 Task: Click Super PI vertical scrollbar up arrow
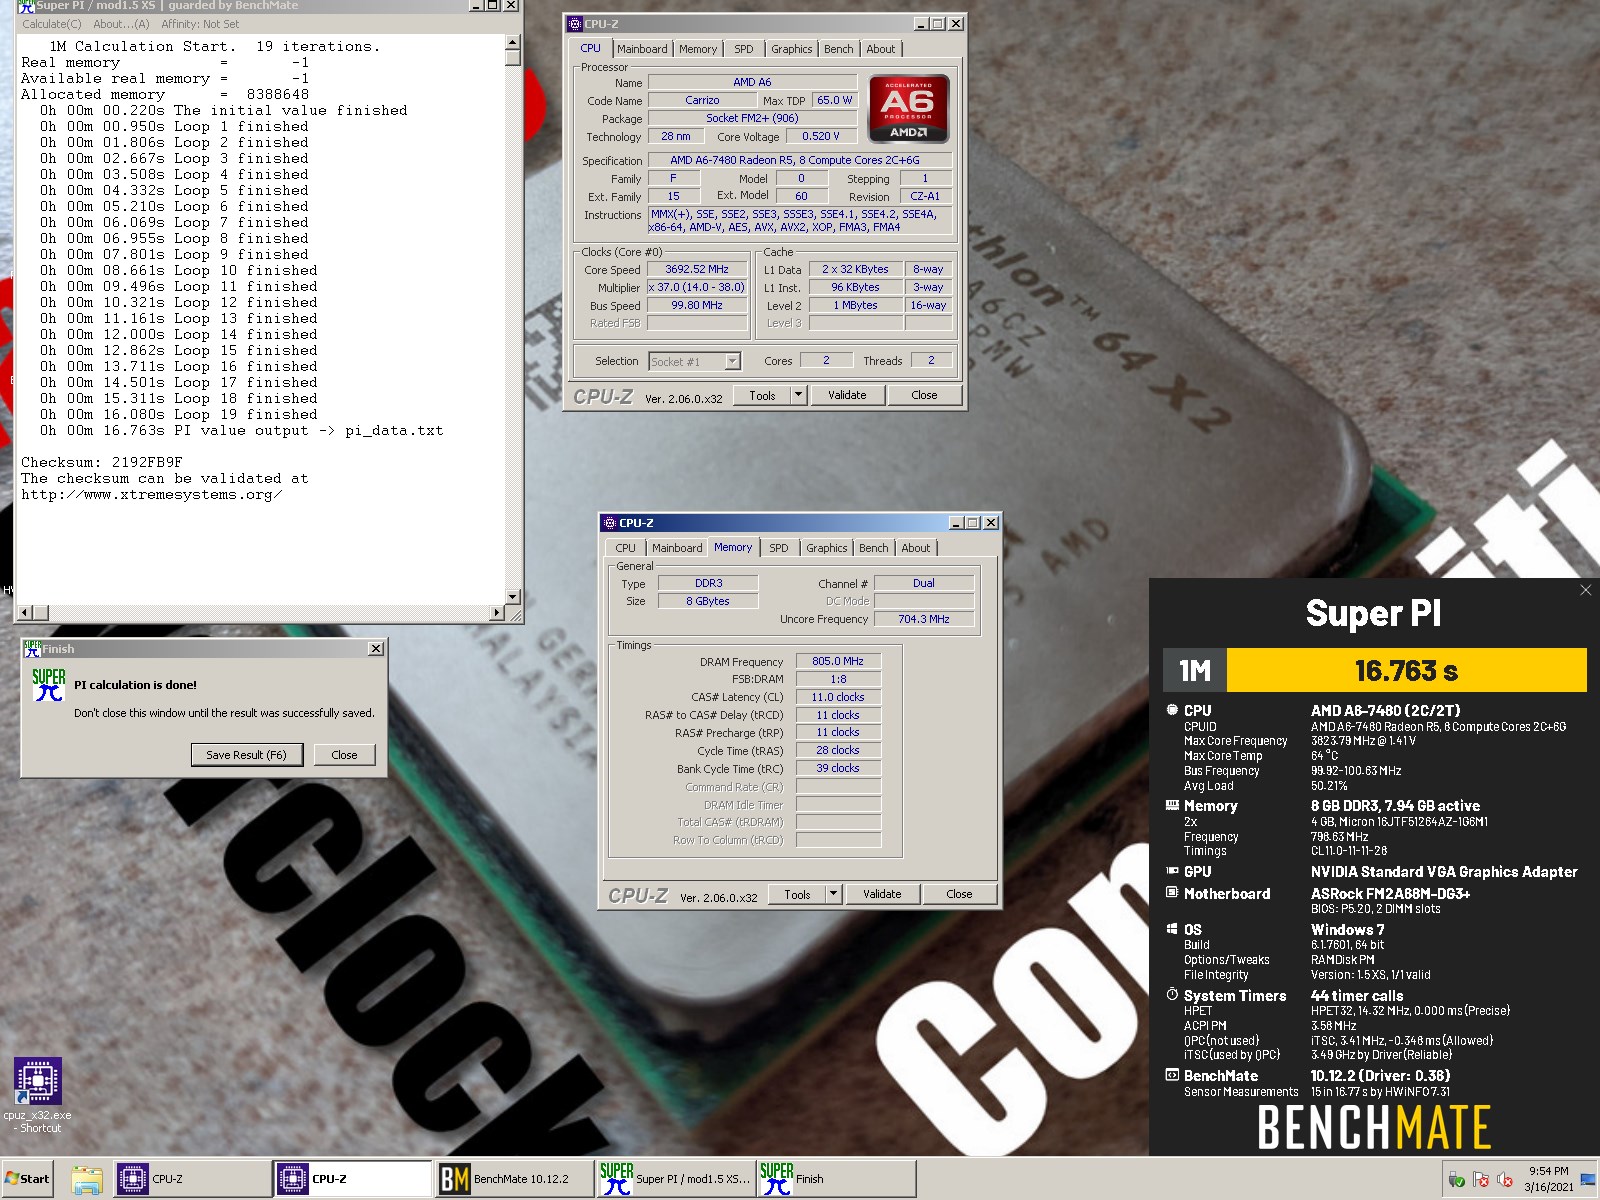[513, 42]
